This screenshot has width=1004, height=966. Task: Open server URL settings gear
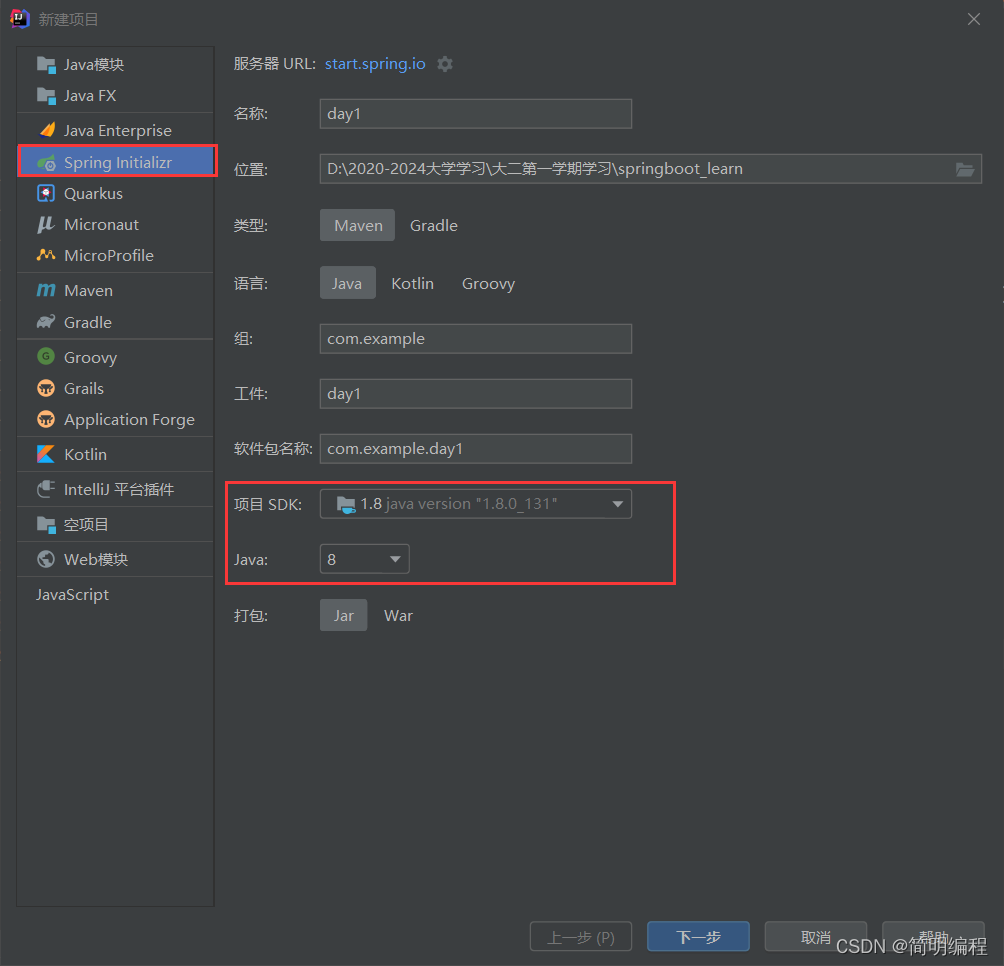(x=445, y=64)
